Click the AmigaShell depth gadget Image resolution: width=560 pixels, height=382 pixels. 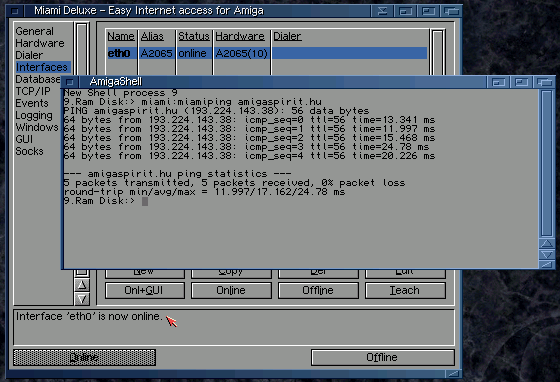[x=544, y=82]
